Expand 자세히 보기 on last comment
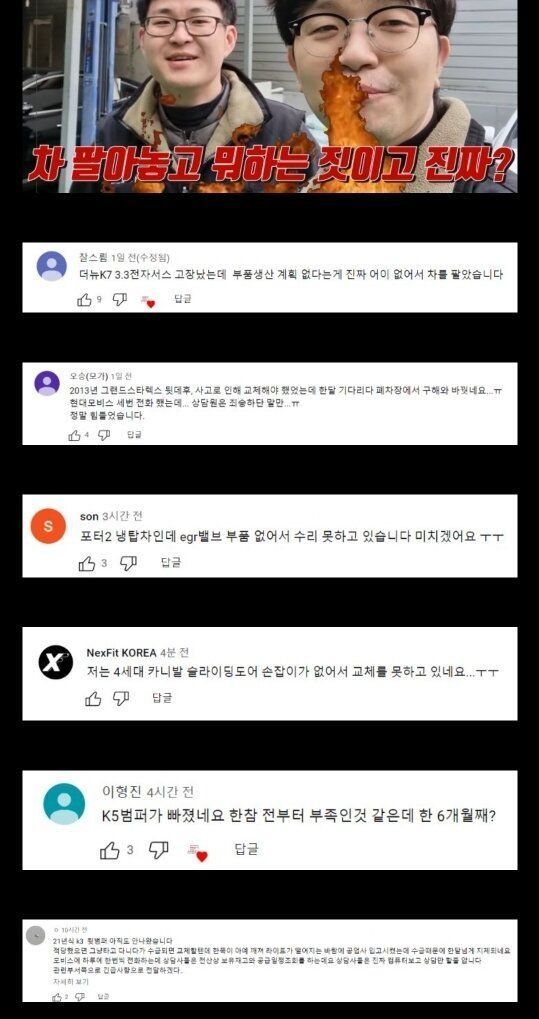 (64, 981)
